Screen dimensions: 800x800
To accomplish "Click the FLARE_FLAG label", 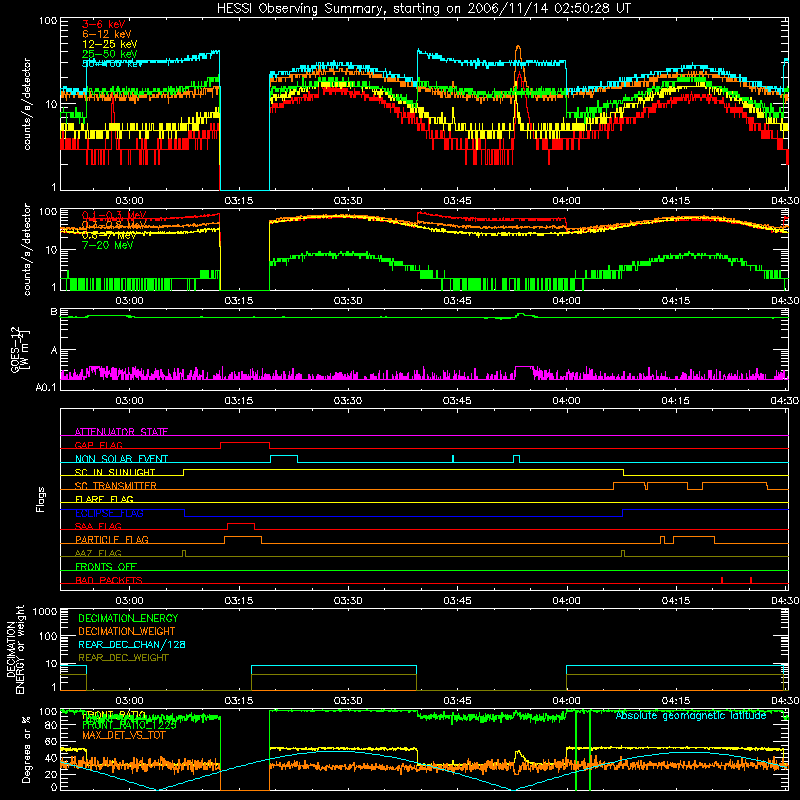I will (104, 499).
